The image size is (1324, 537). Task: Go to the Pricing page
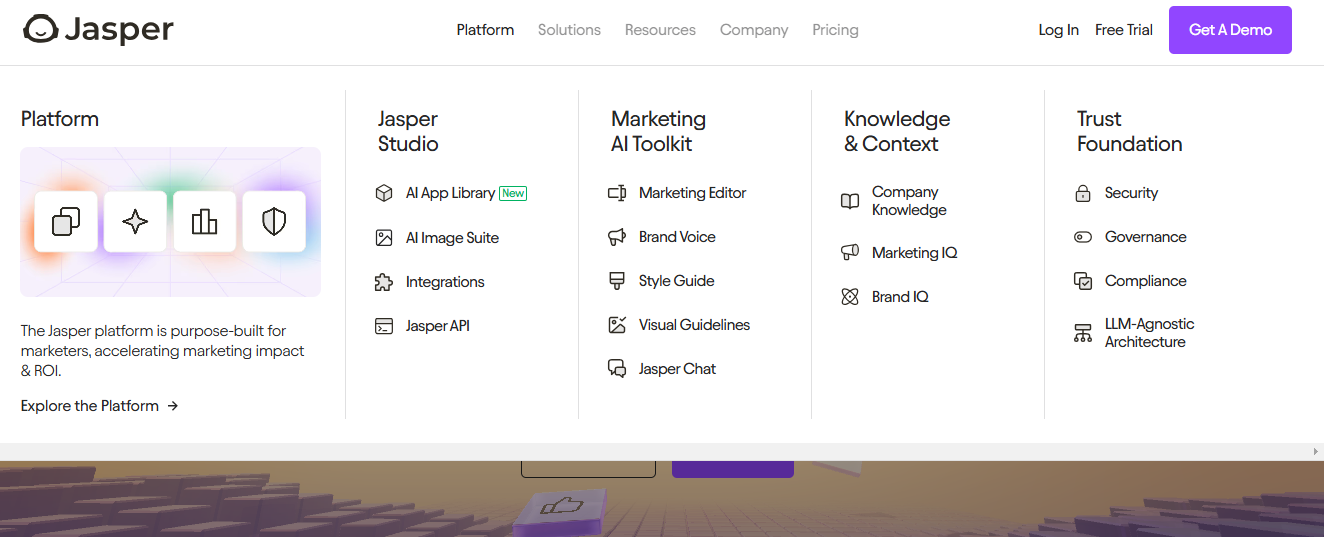point(835,30)
